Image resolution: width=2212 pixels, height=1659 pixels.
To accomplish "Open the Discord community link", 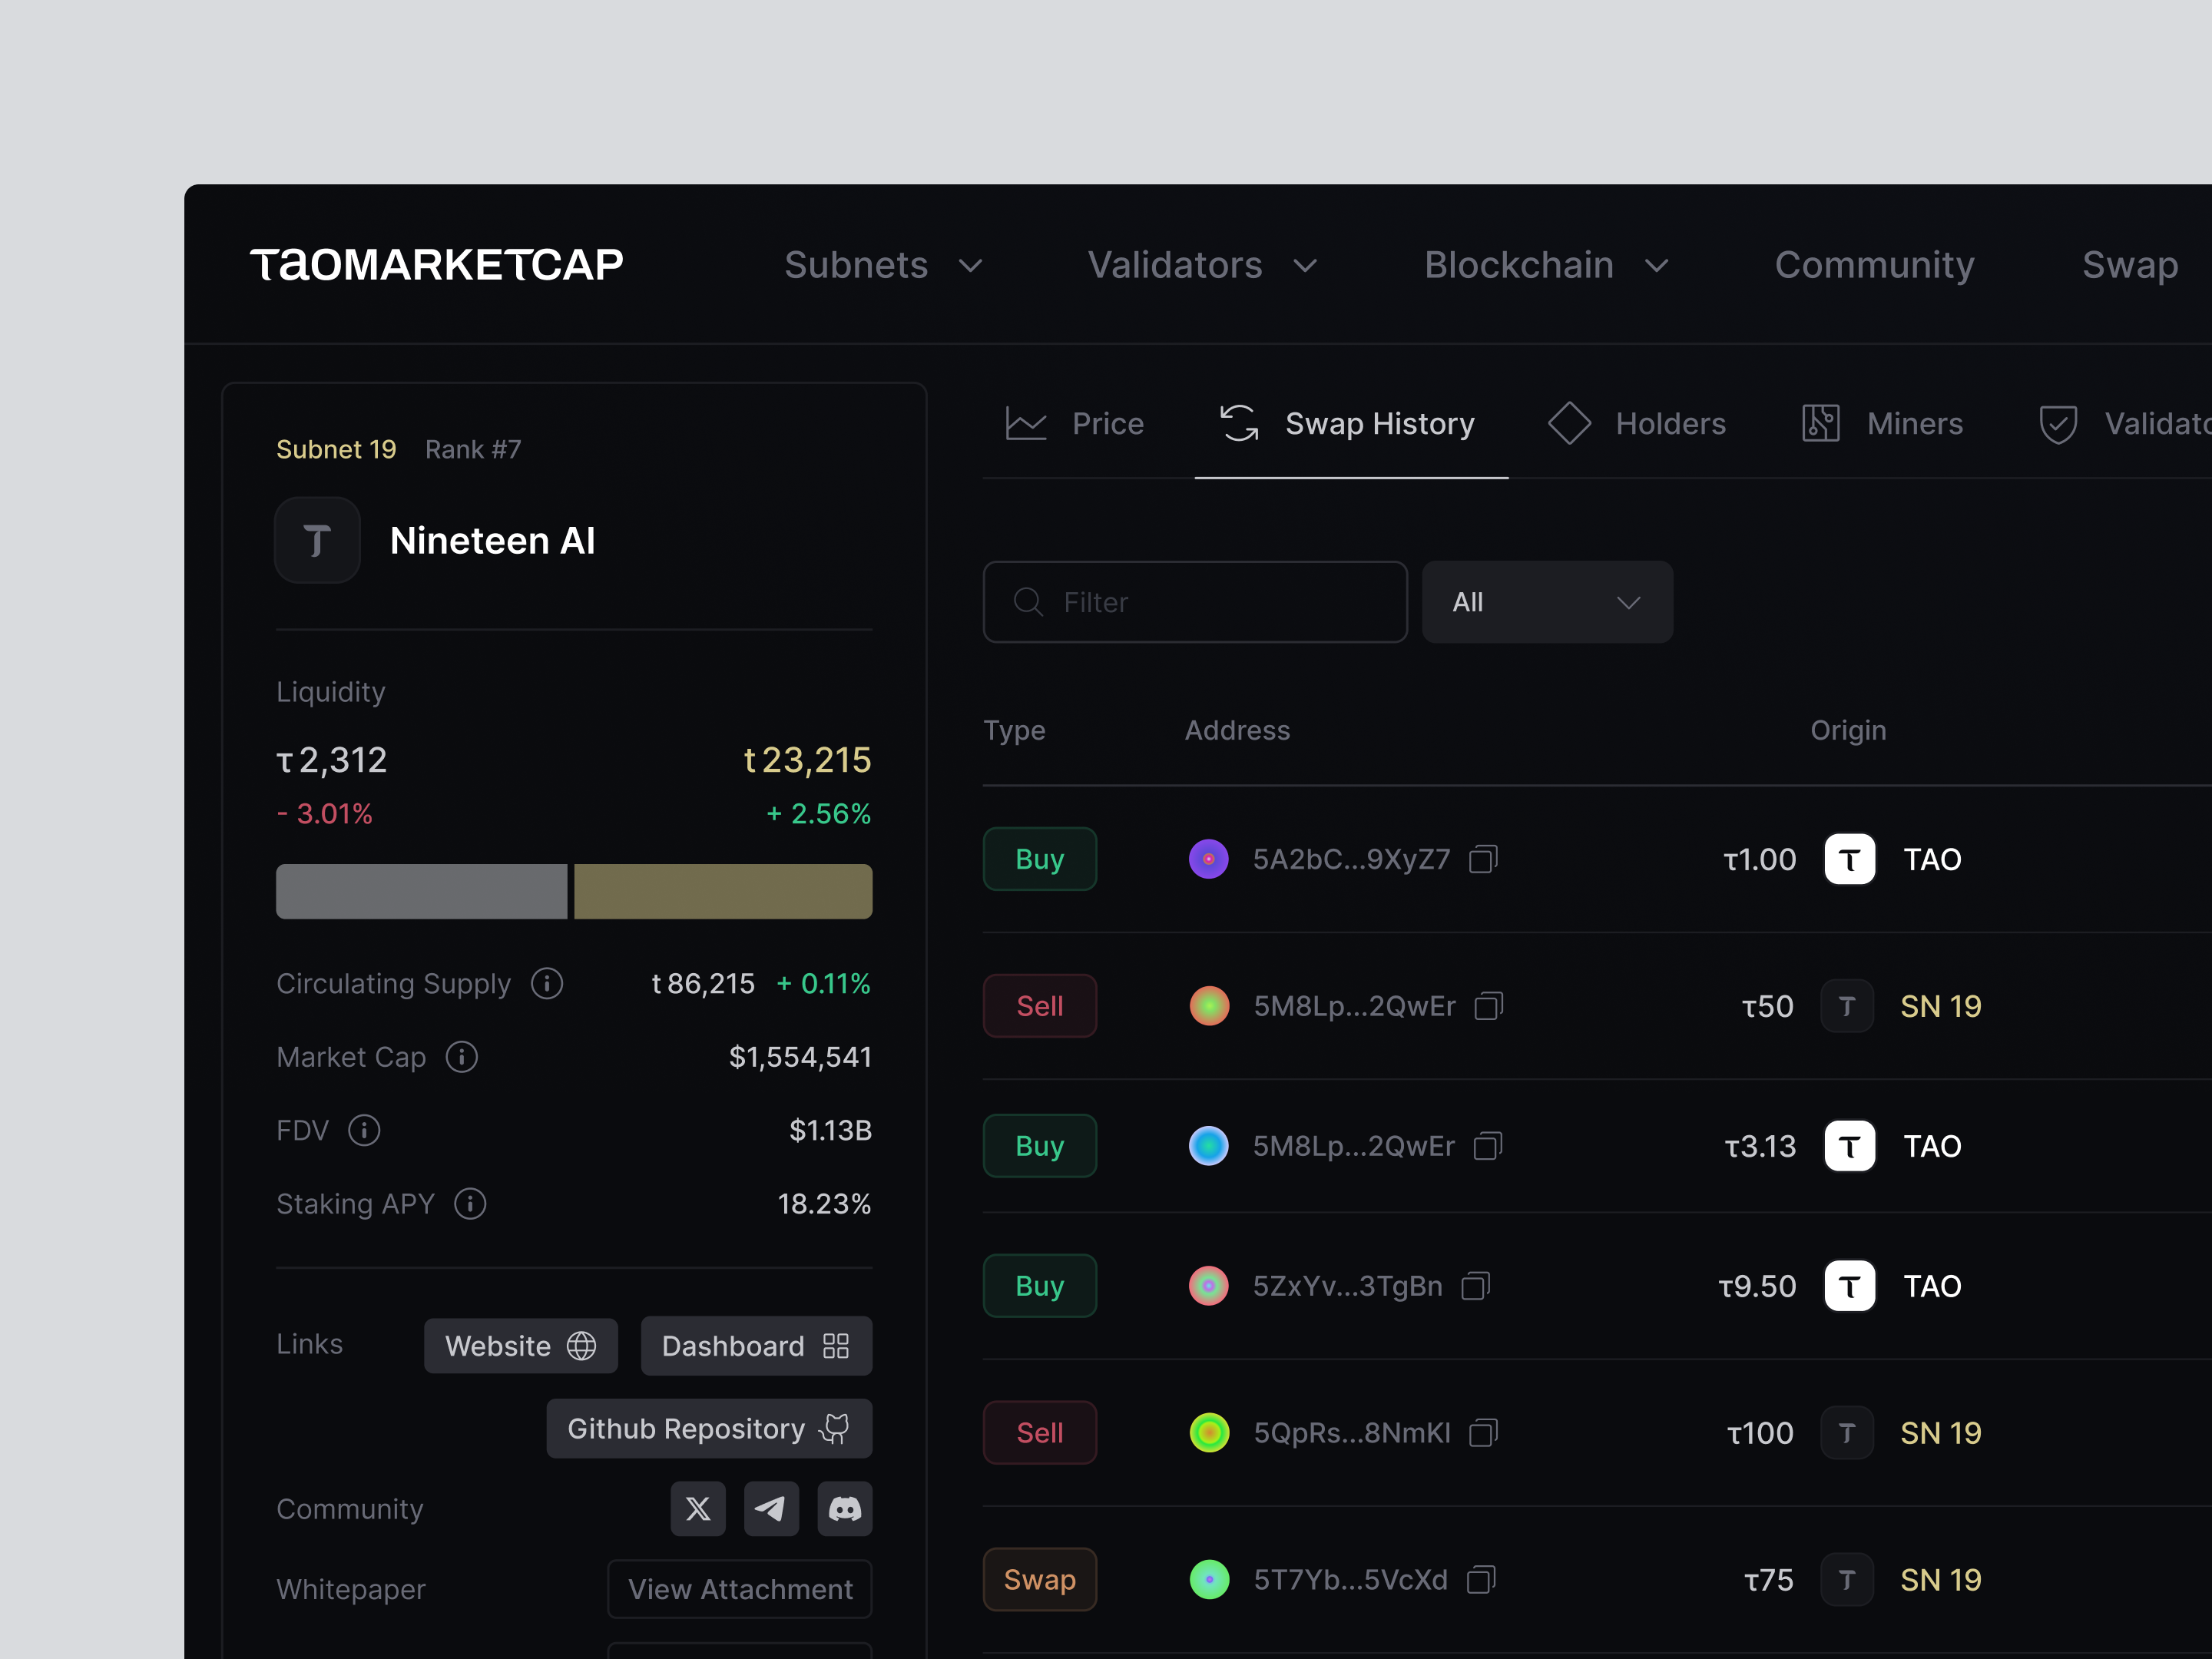I will [844, 1508].
